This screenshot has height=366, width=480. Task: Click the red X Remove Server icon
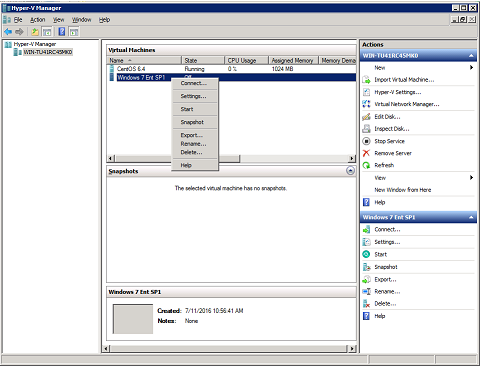point(366,153)
